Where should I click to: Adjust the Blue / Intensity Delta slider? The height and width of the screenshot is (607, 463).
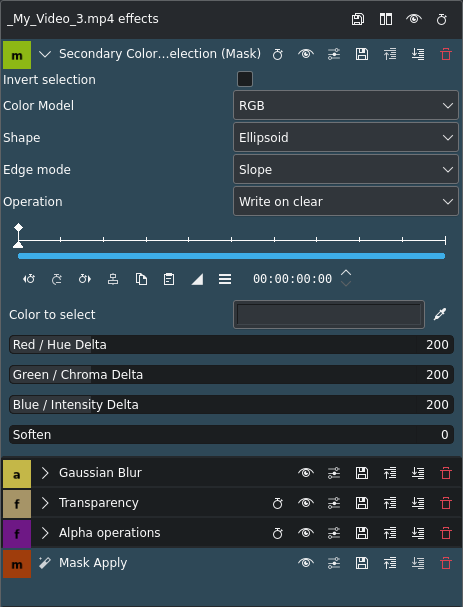[x=232, y=405]
